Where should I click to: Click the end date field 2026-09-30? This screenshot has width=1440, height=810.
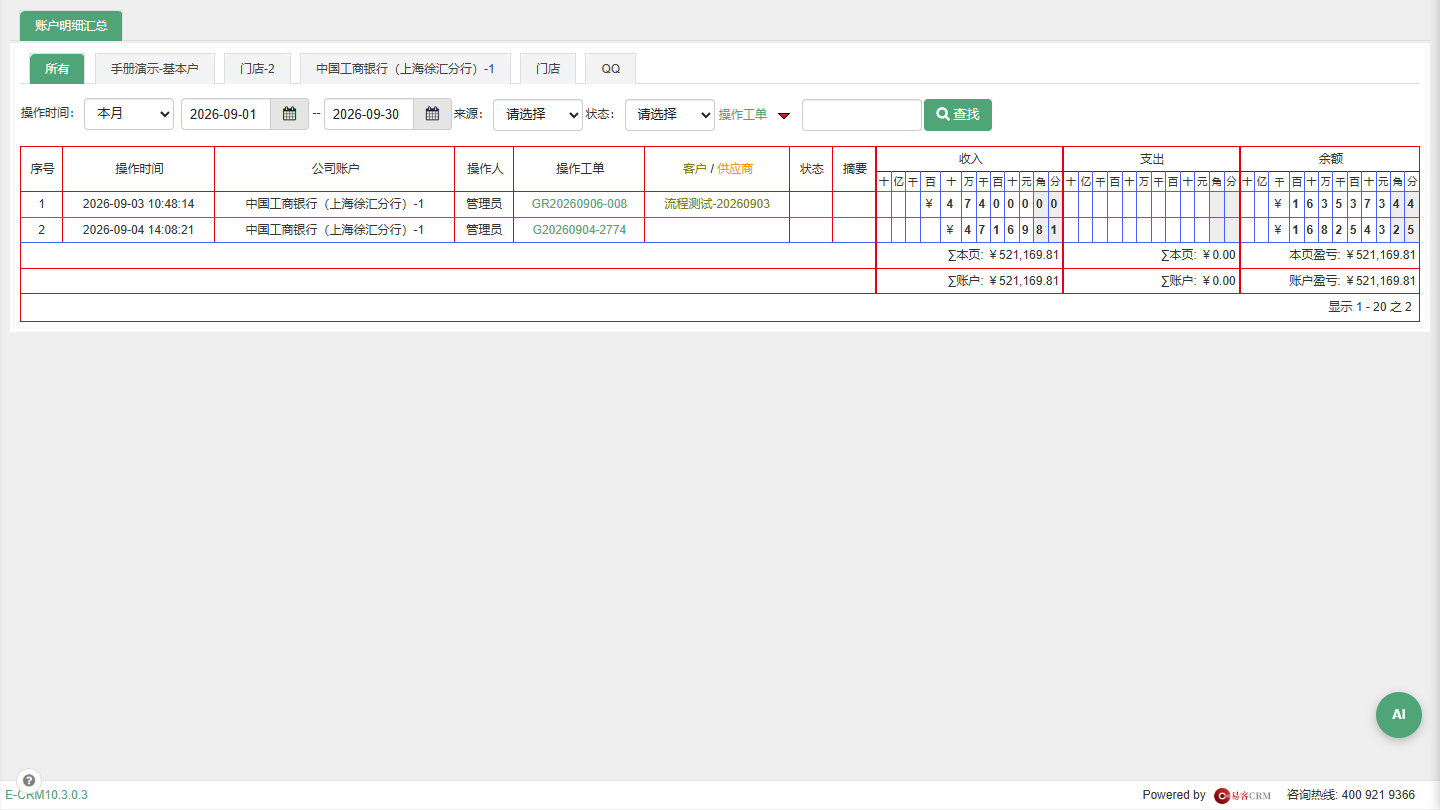(369, 114)
